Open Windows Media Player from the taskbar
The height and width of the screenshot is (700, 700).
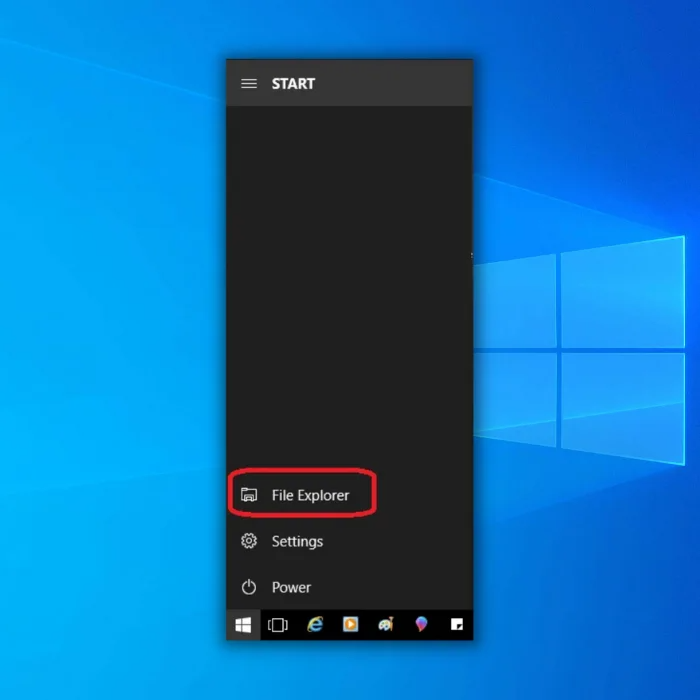350,625
